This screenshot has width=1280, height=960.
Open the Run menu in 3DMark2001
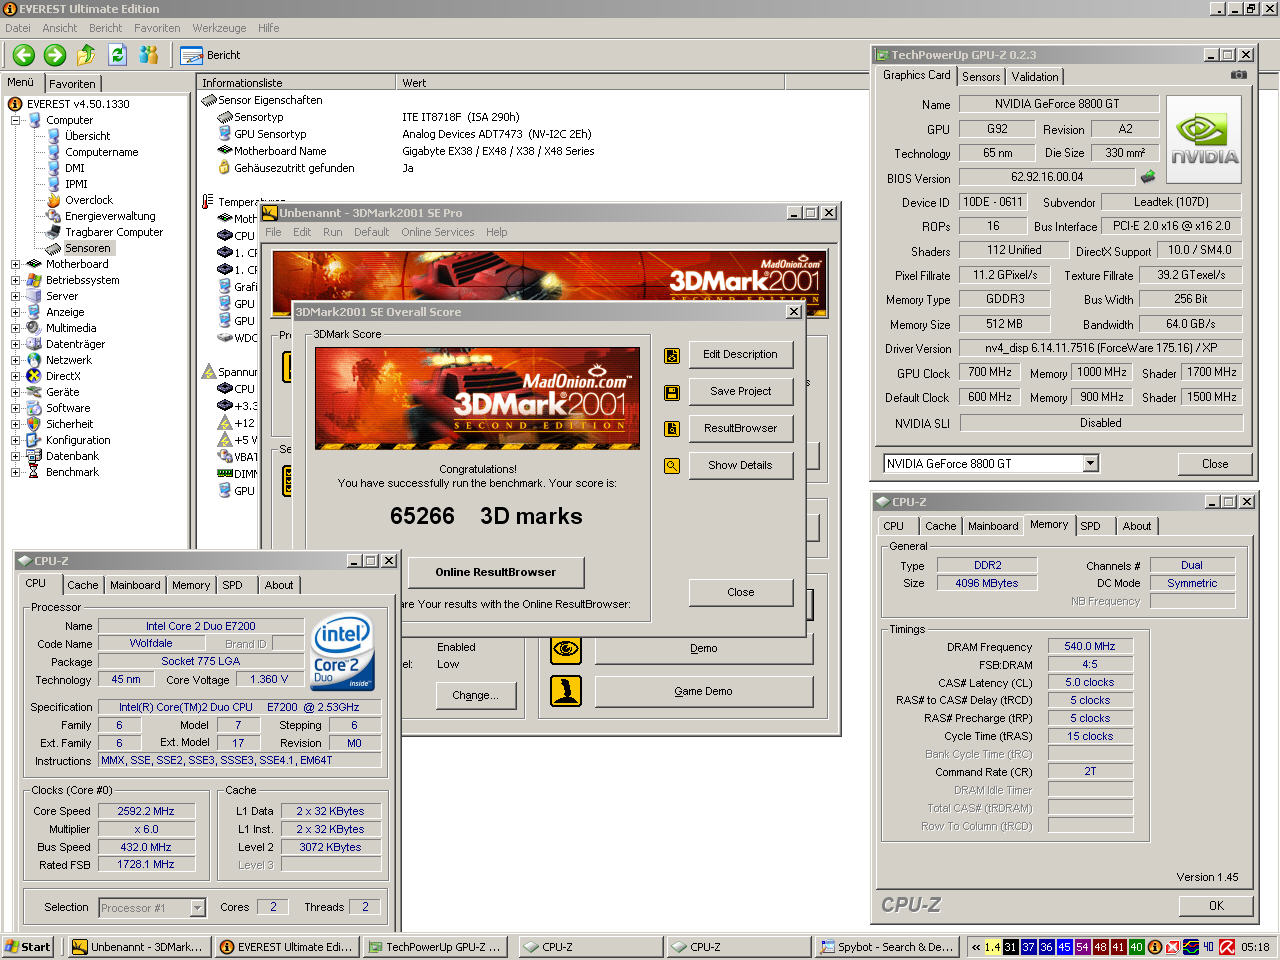[x=332, y=232]
